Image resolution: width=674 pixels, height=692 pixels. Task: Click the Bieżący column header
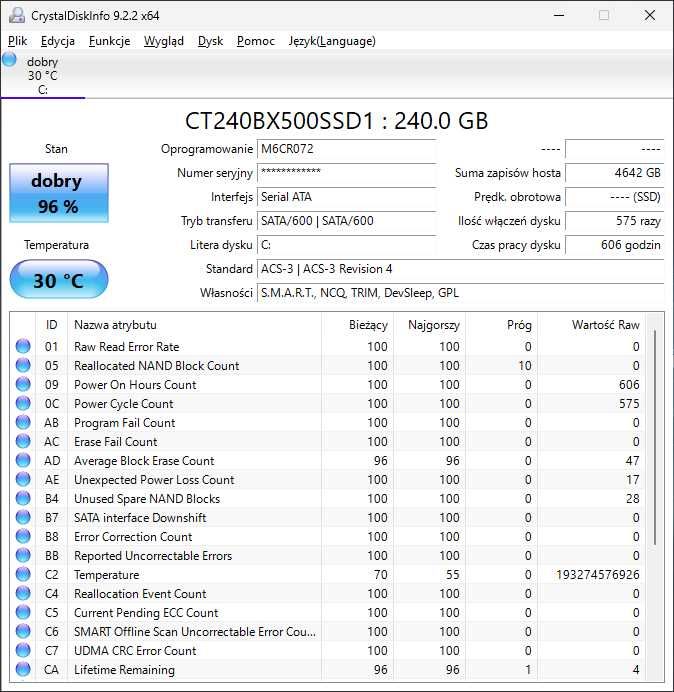pyautogui.click(x=358, y=325)
